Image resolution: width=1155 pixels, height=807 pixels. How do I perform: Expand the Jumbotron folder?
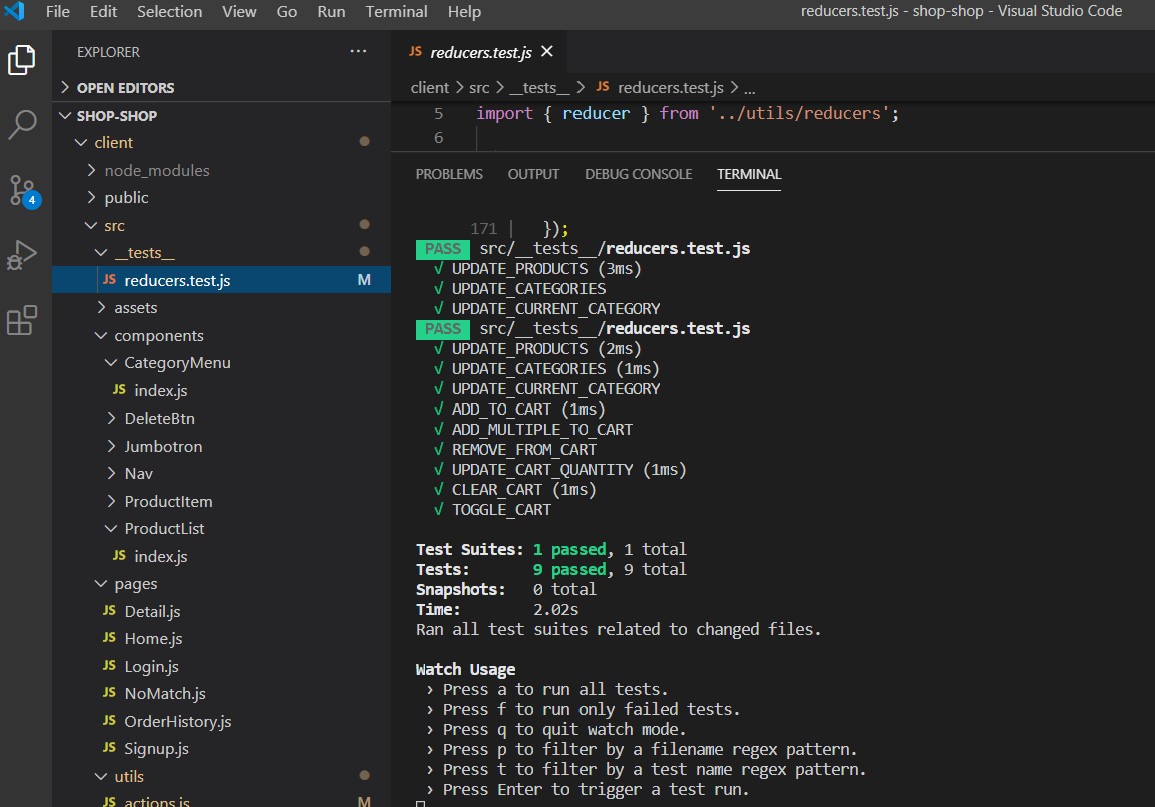coord(111,446)
